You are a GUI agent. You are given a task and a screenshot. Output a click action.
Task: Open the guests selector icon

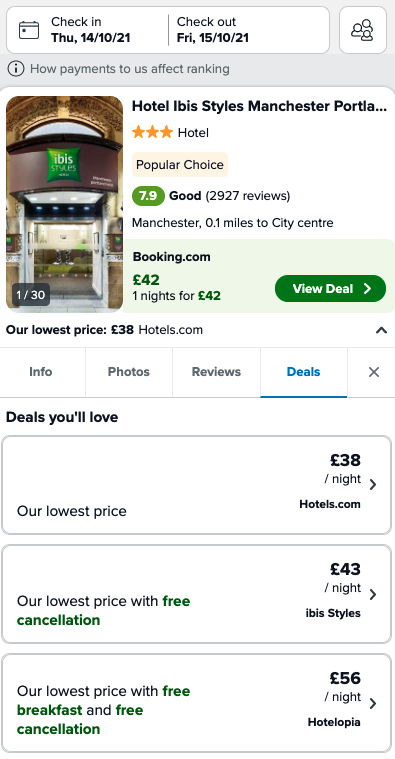point(363,30)
